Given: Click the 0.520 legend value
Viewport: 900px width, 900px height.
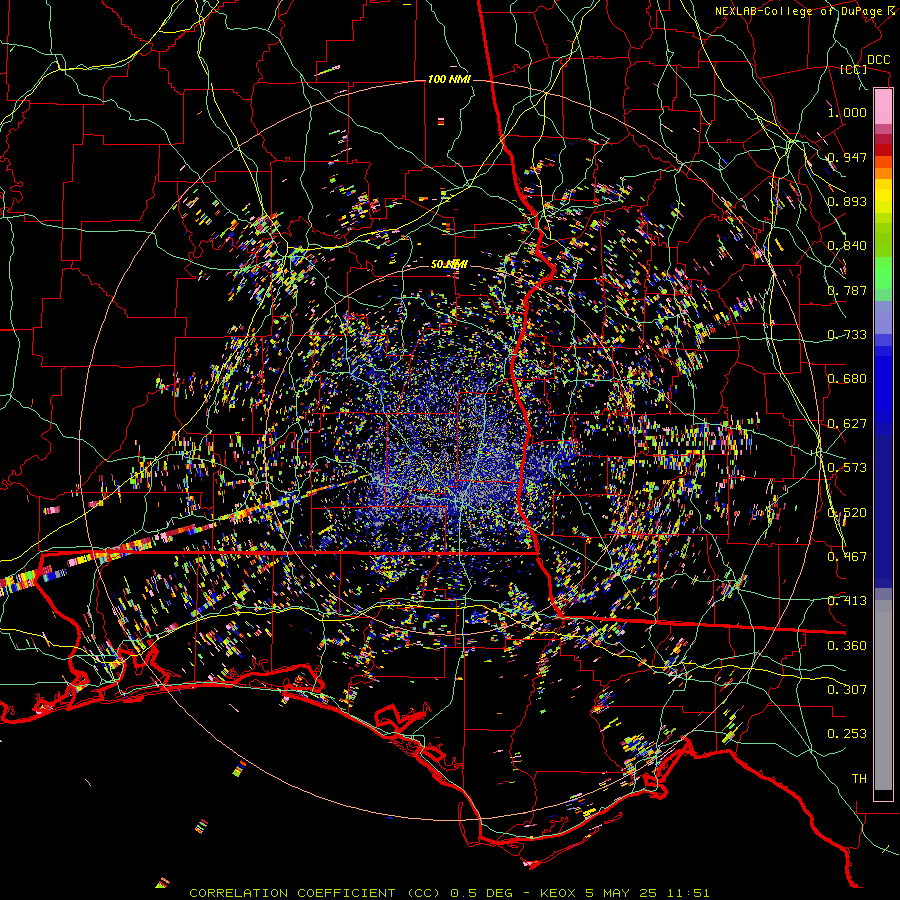Looking at the screenshot, I should 847,513.
